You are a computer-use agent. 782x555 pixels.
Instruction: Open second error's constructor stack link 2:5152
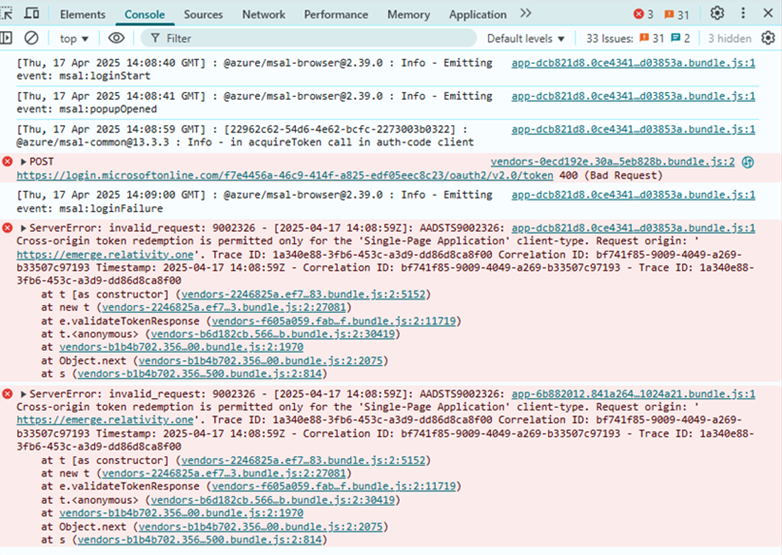(303, 460)
